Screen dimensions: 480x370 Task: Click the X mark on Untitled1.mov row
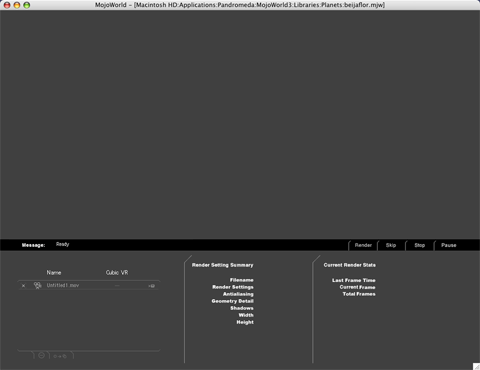(x=23, y=286)
